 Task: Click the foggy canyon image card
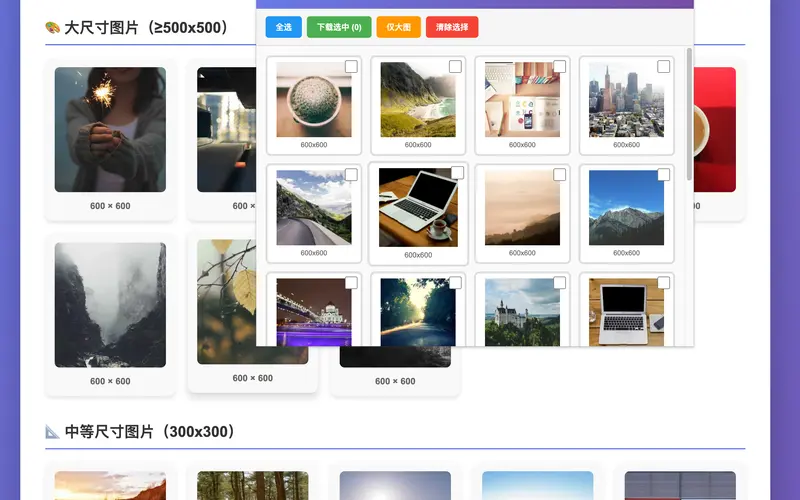click(x=110, y=304)
